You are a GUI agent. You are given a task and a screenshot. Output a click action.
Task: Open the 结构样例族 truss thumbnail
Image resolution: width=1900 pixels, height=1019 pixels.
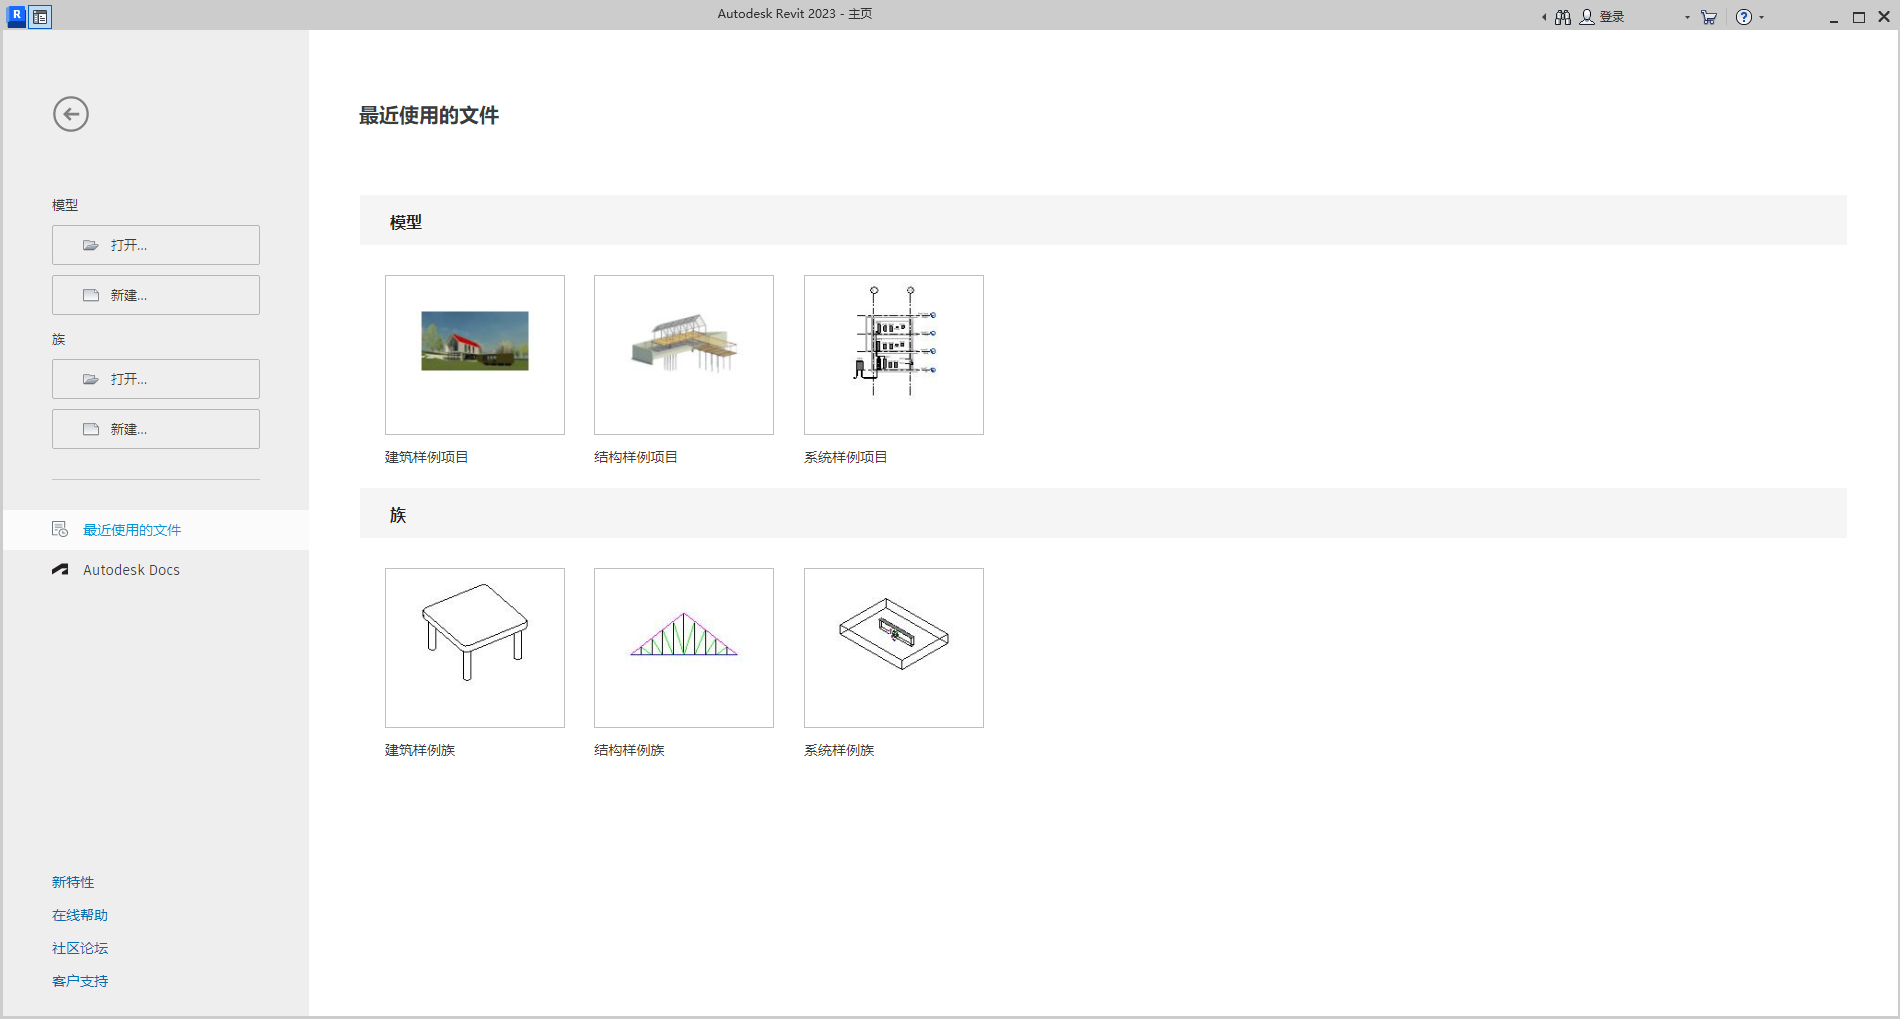tap(683, 647)
